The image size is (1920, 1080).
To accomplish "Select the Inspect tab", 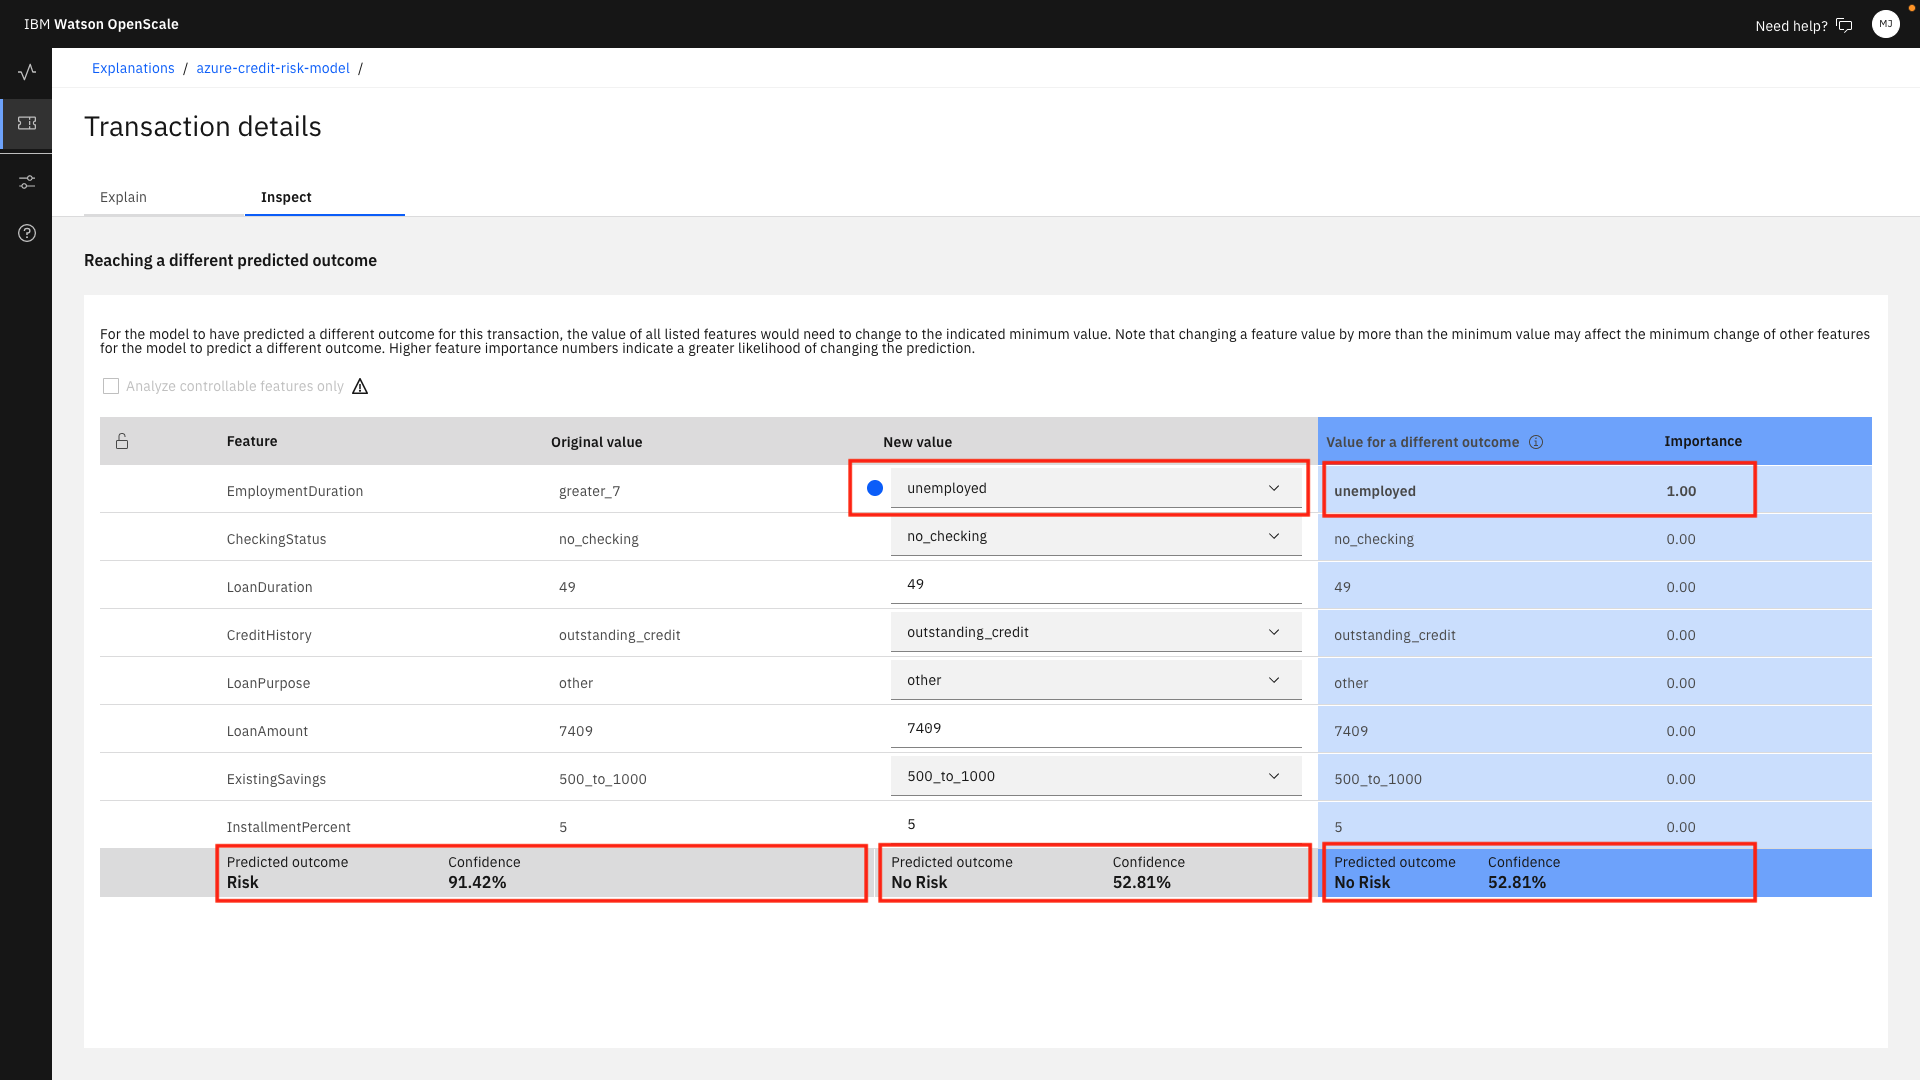I will 286,197.
